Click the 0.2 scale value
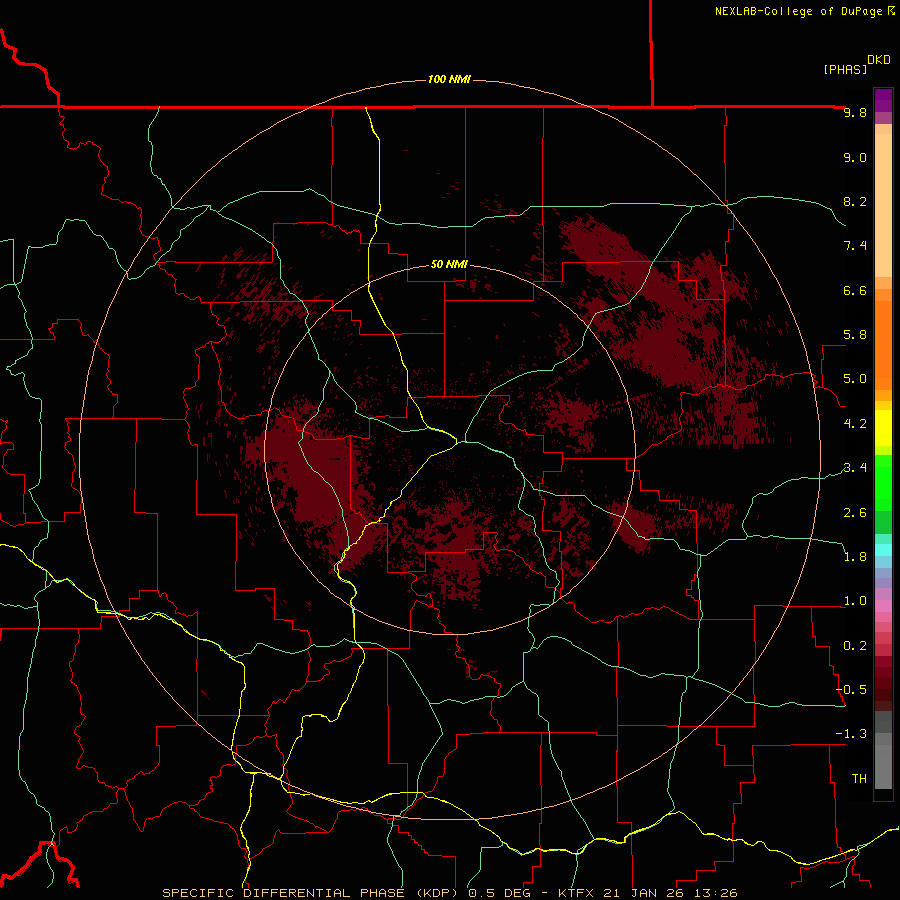 855,646
